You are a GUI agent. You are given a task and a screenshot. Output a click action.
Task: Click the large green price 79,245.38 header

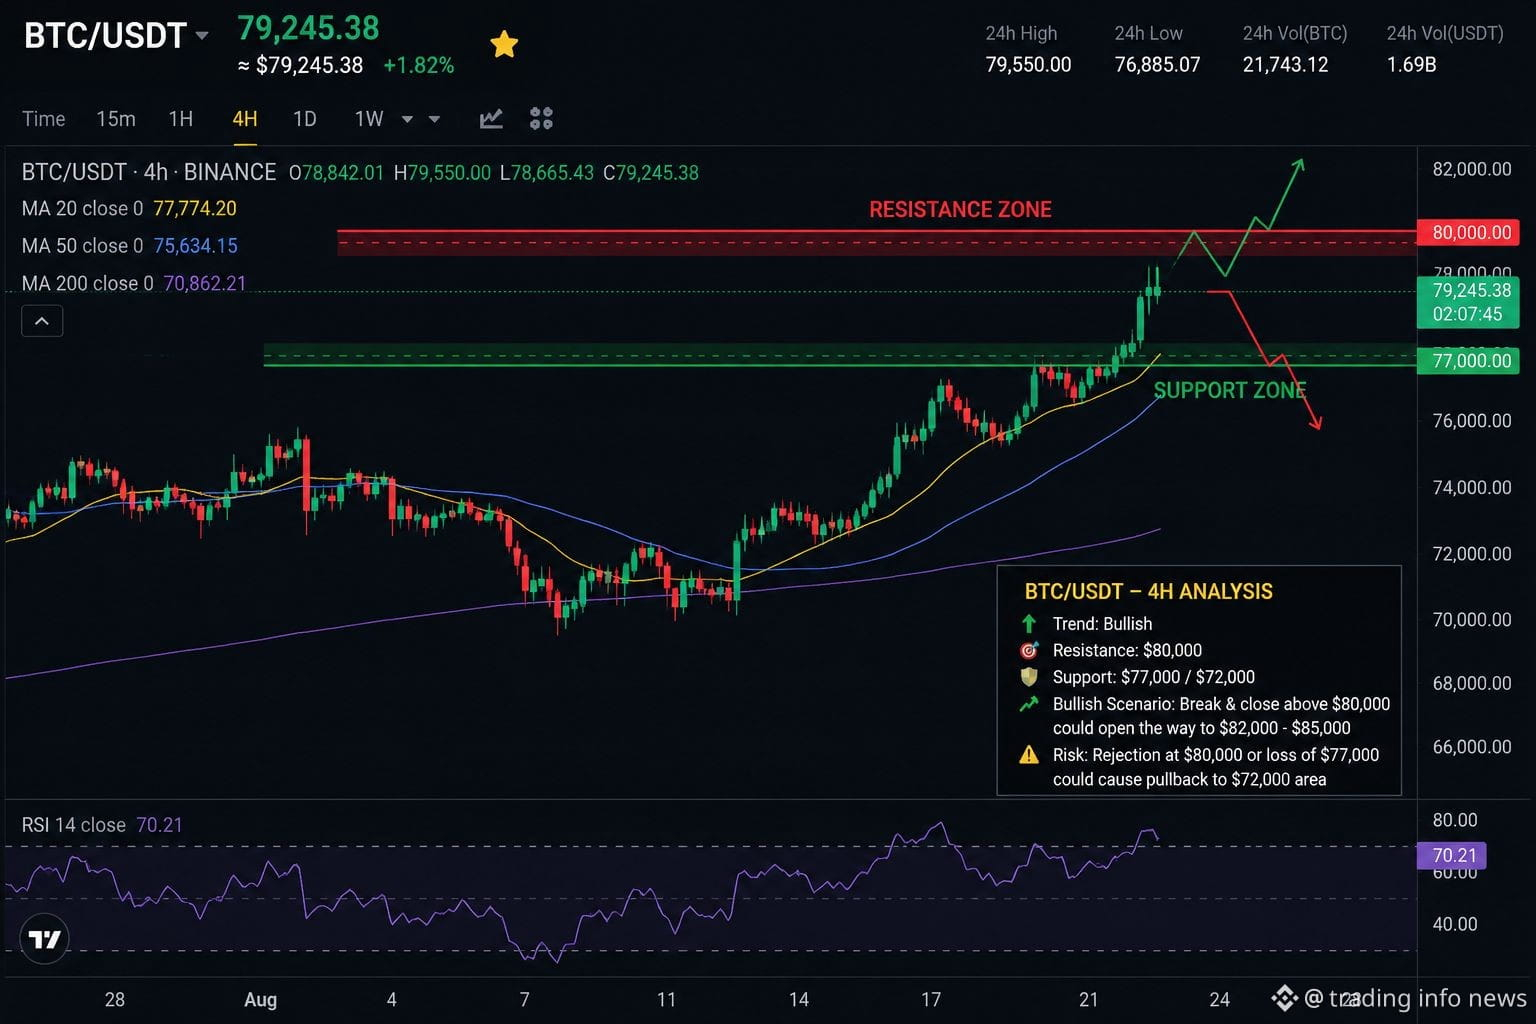click(308, 28)
